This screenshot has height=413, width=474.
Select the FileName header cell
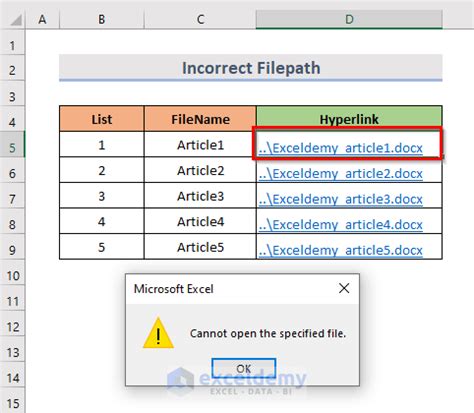200,119
